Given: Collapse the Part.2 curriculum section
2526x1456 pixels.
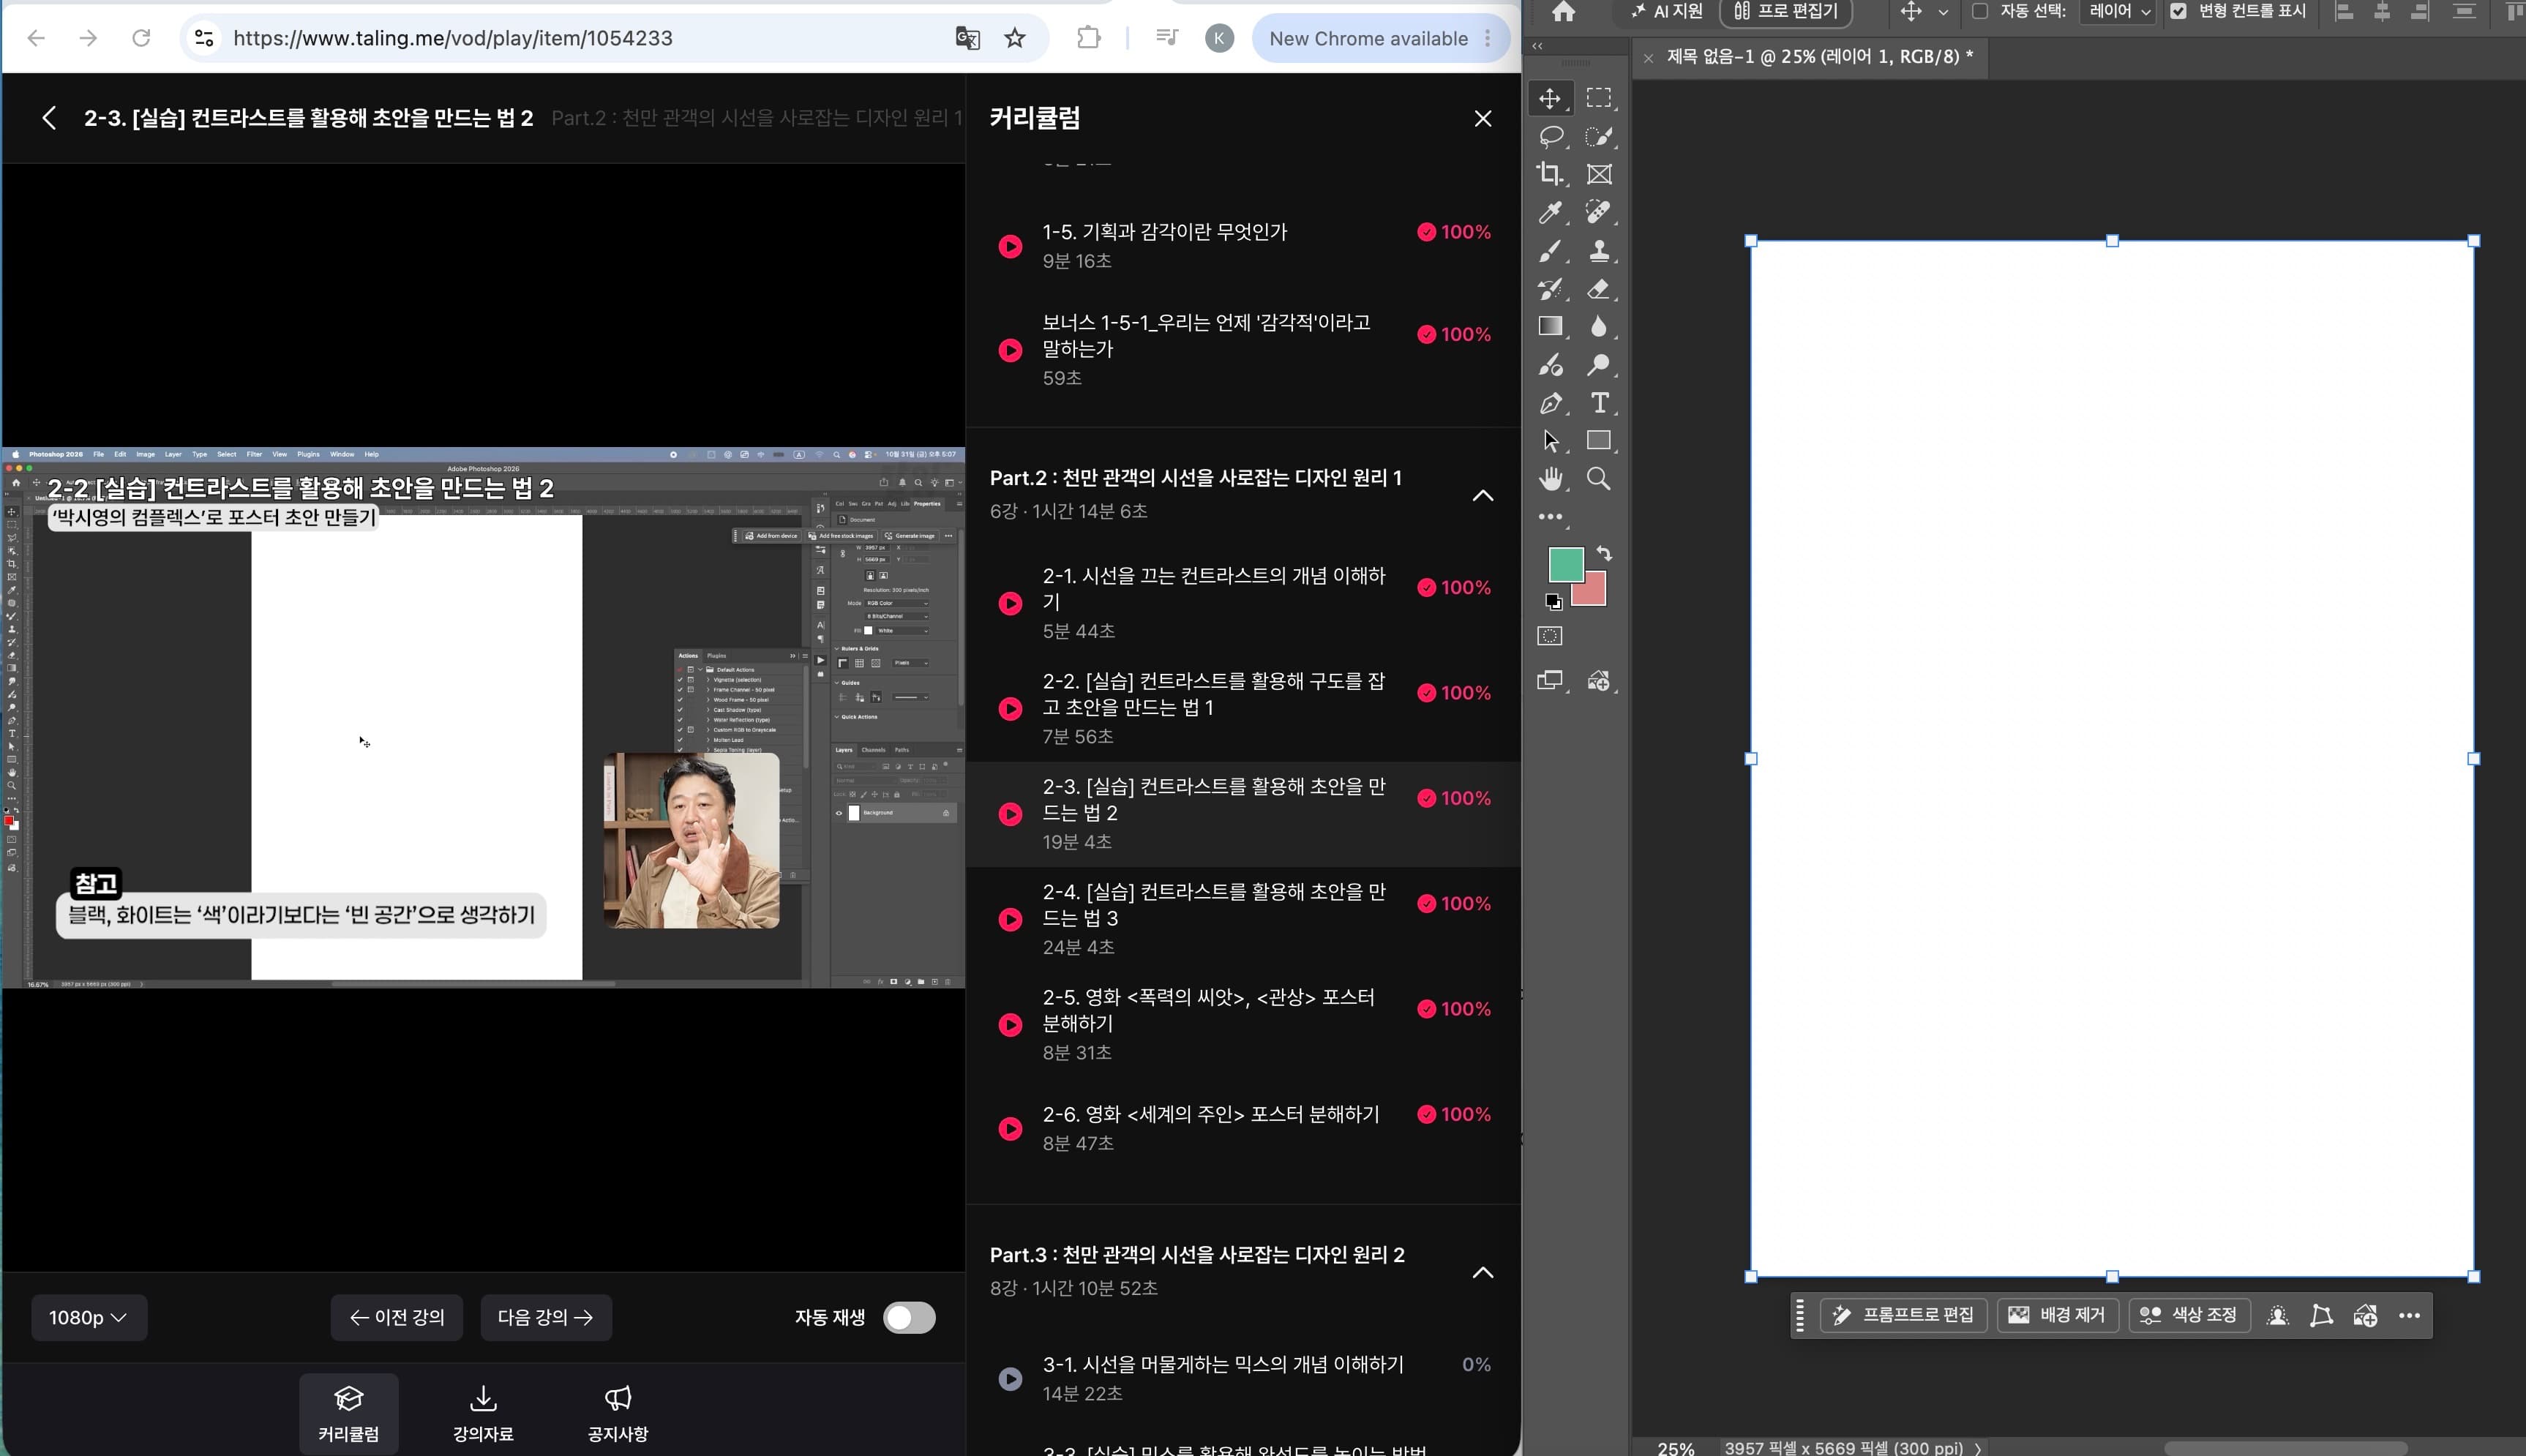Looking at the screenshot, I should coord(1482,495).
